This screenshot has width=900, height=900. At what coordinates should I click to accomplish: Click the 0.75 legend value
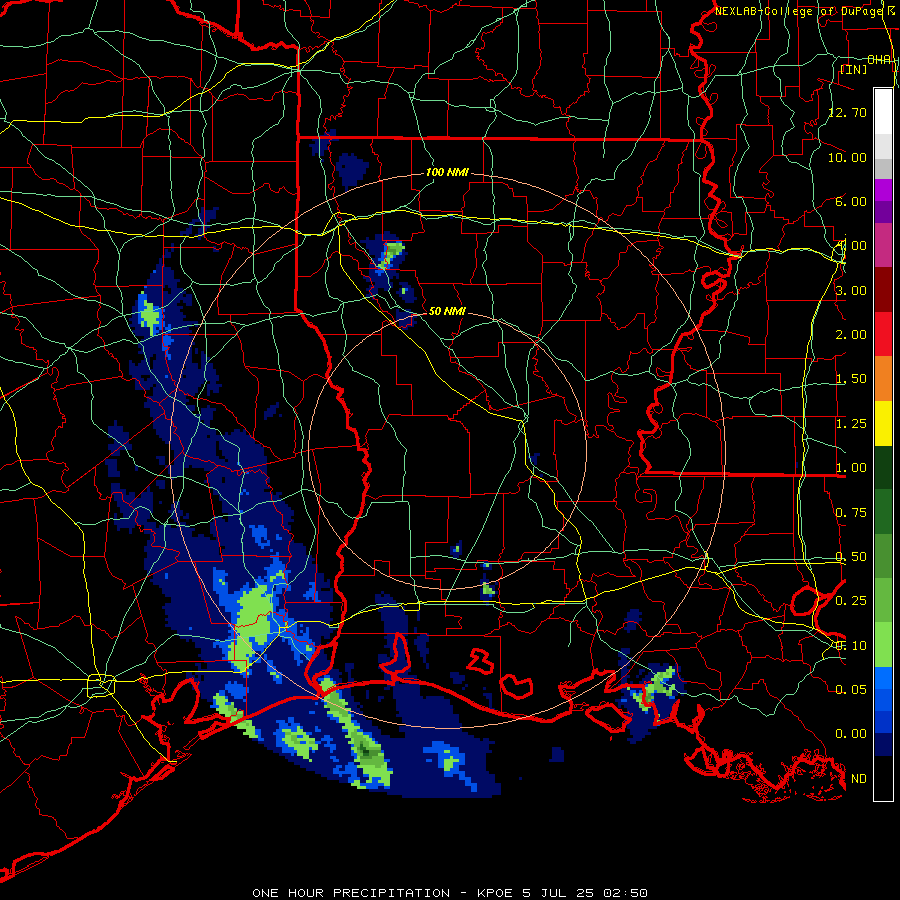point(851,513)
